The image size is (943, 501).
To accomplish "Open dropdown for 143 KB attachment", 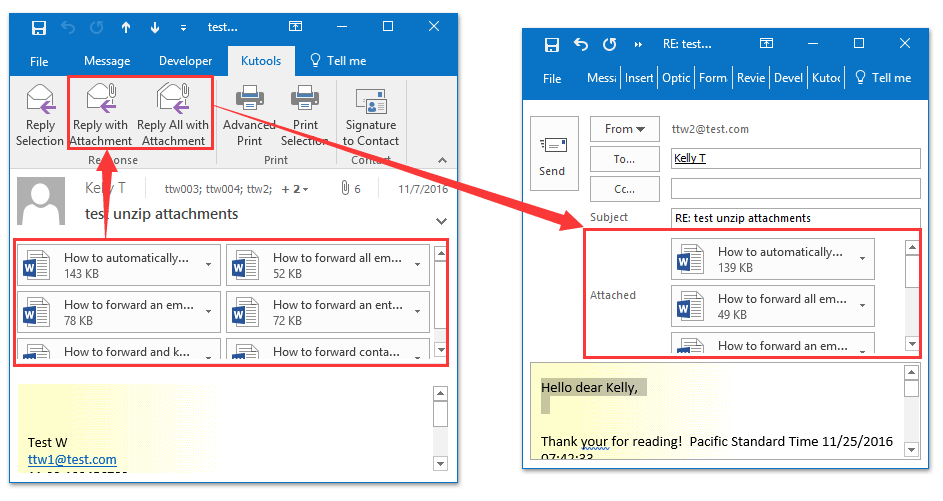I will point(208,265).
